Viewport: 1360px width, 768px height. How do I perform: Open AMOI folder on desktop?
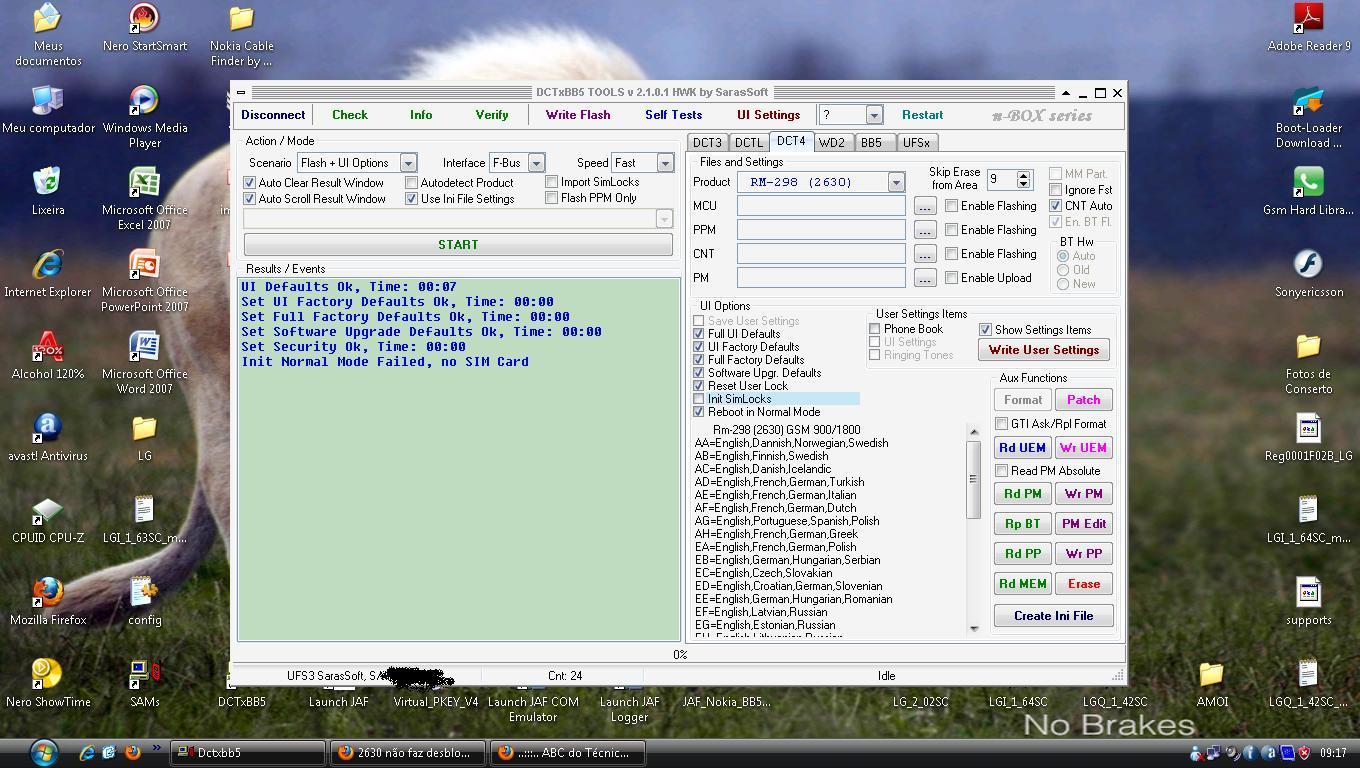1212,683
